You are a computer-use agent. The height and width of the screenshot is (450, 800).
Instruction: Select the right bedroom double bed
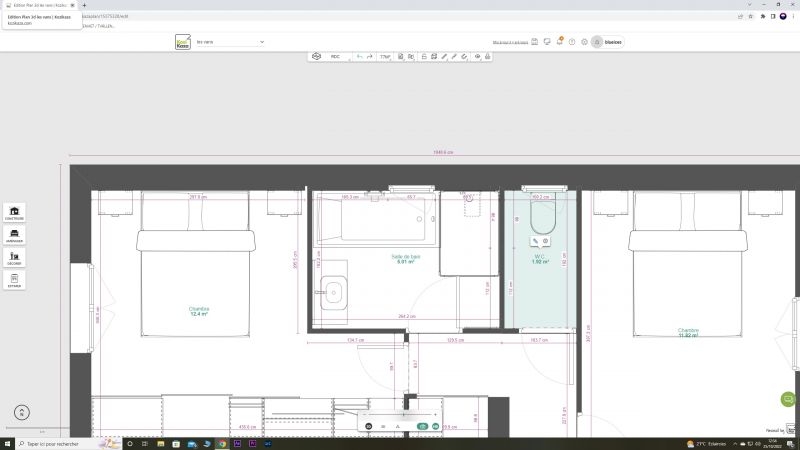click(x=688, y=264)
